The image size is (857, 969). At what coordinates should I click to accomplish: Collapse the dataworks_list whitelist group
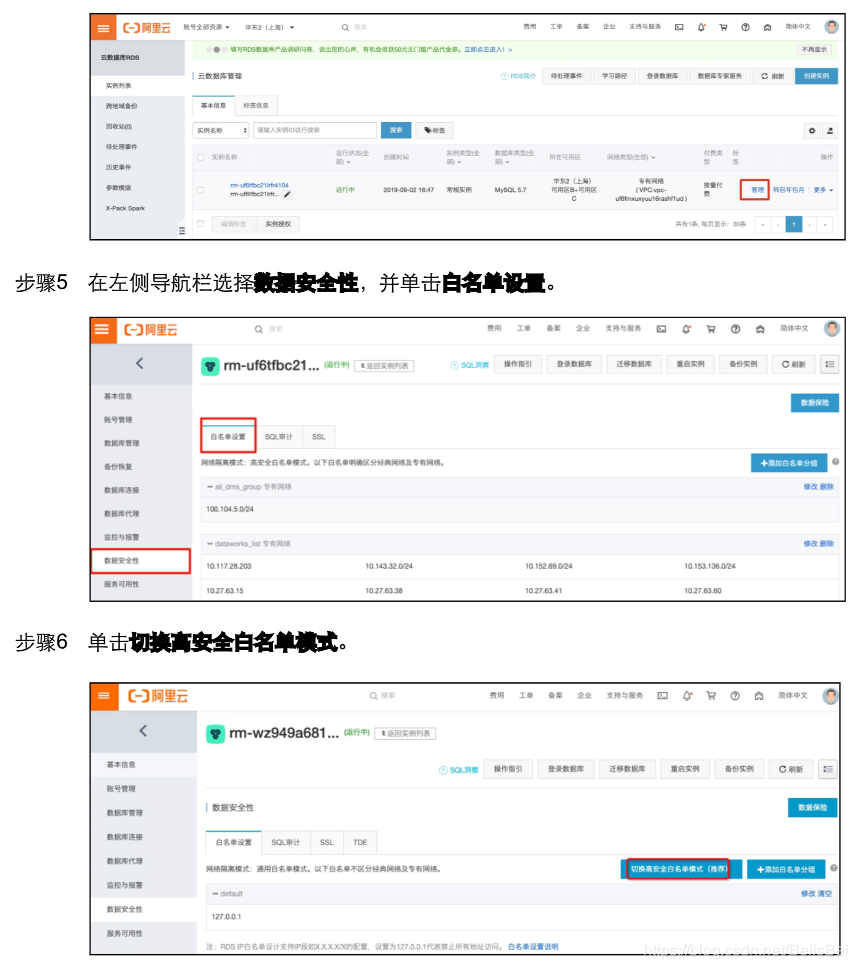pyautogui.click(x=210, y=544)
